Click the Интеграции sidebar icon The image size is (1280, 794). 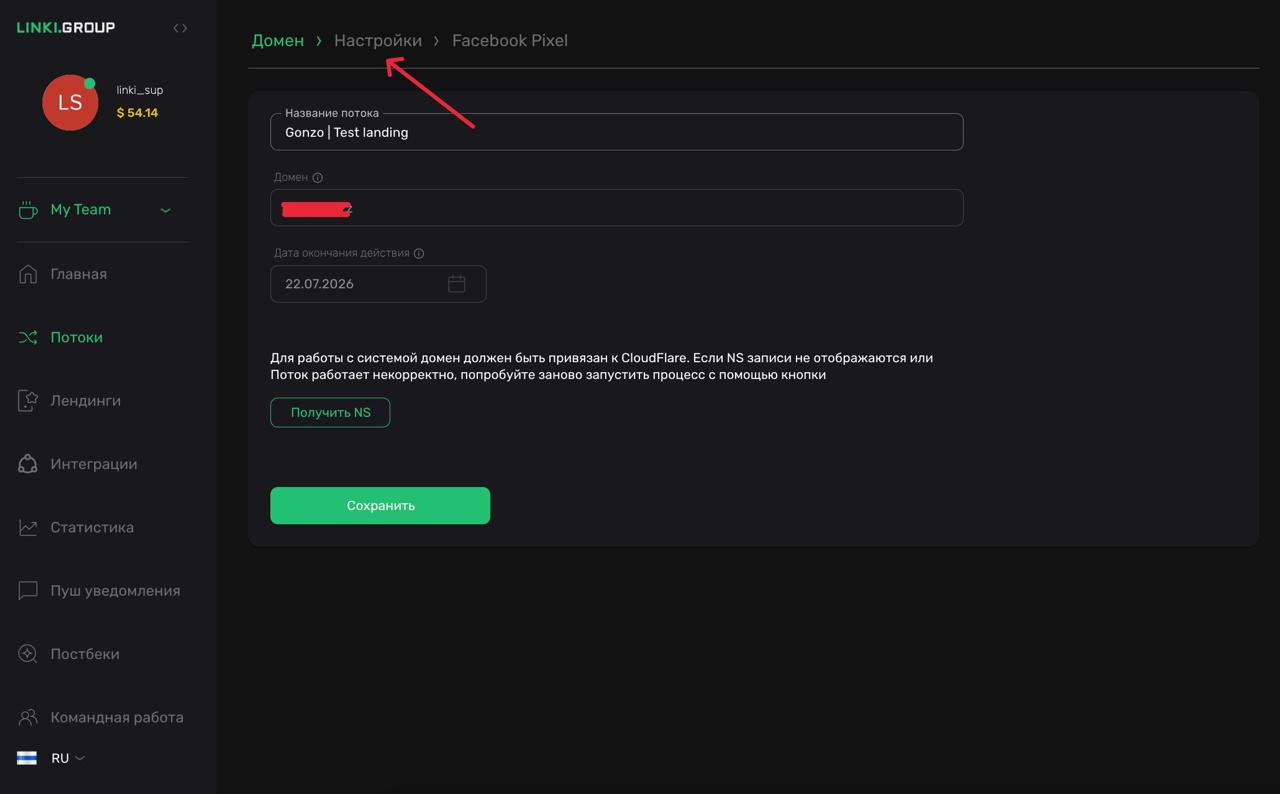click(x=28, y=464)
